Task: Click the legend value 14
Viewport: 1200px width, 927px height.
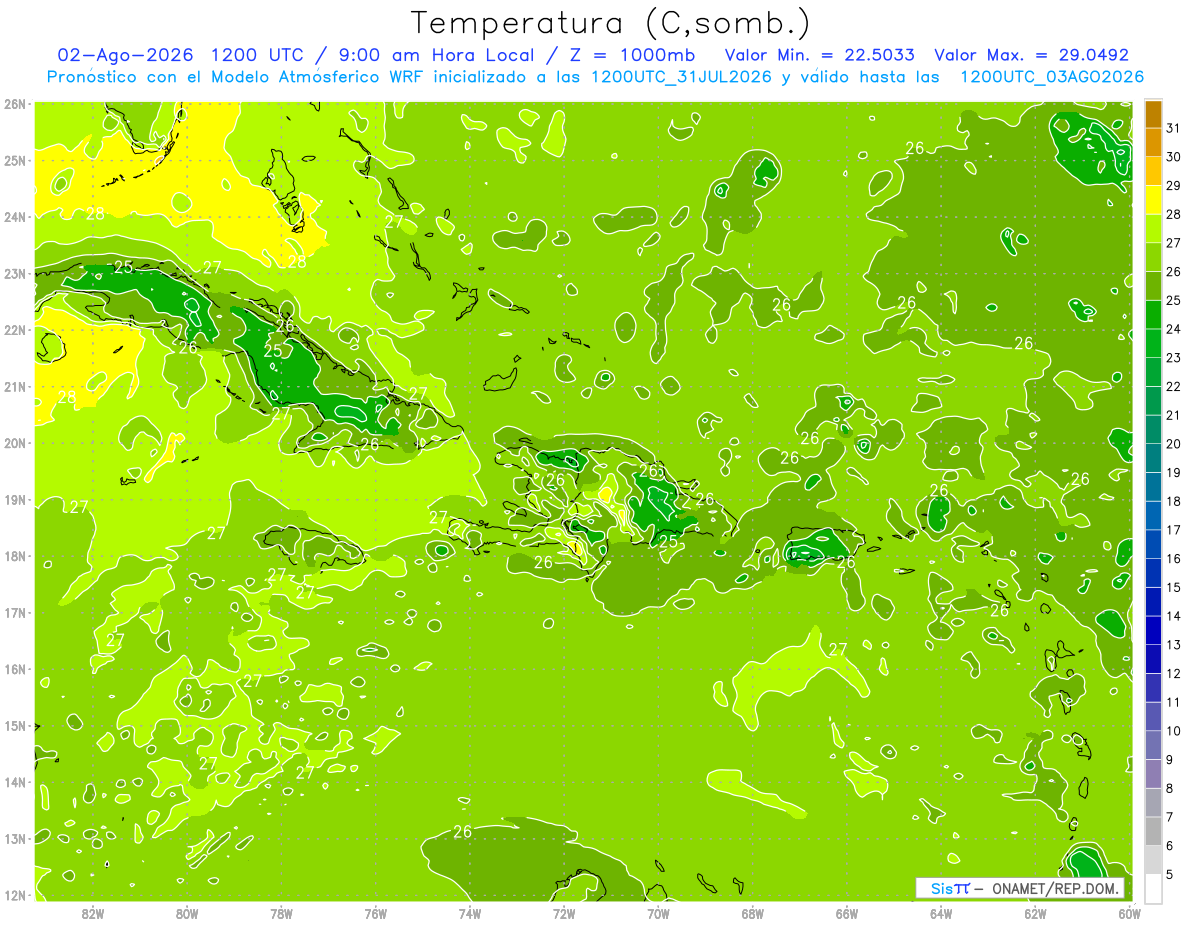Action: coord(1174,616)
